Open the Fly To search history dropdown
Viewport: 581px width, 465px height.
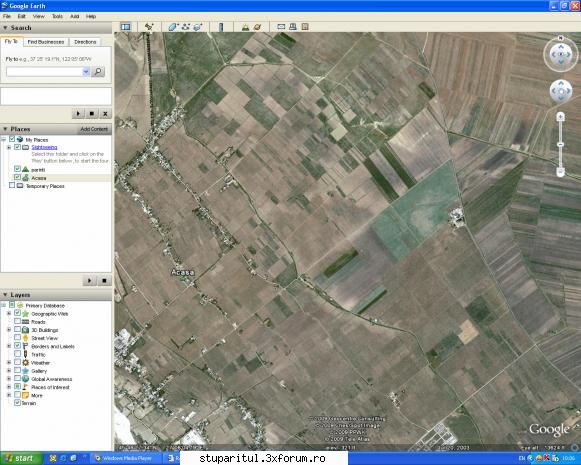pos(86,72)
